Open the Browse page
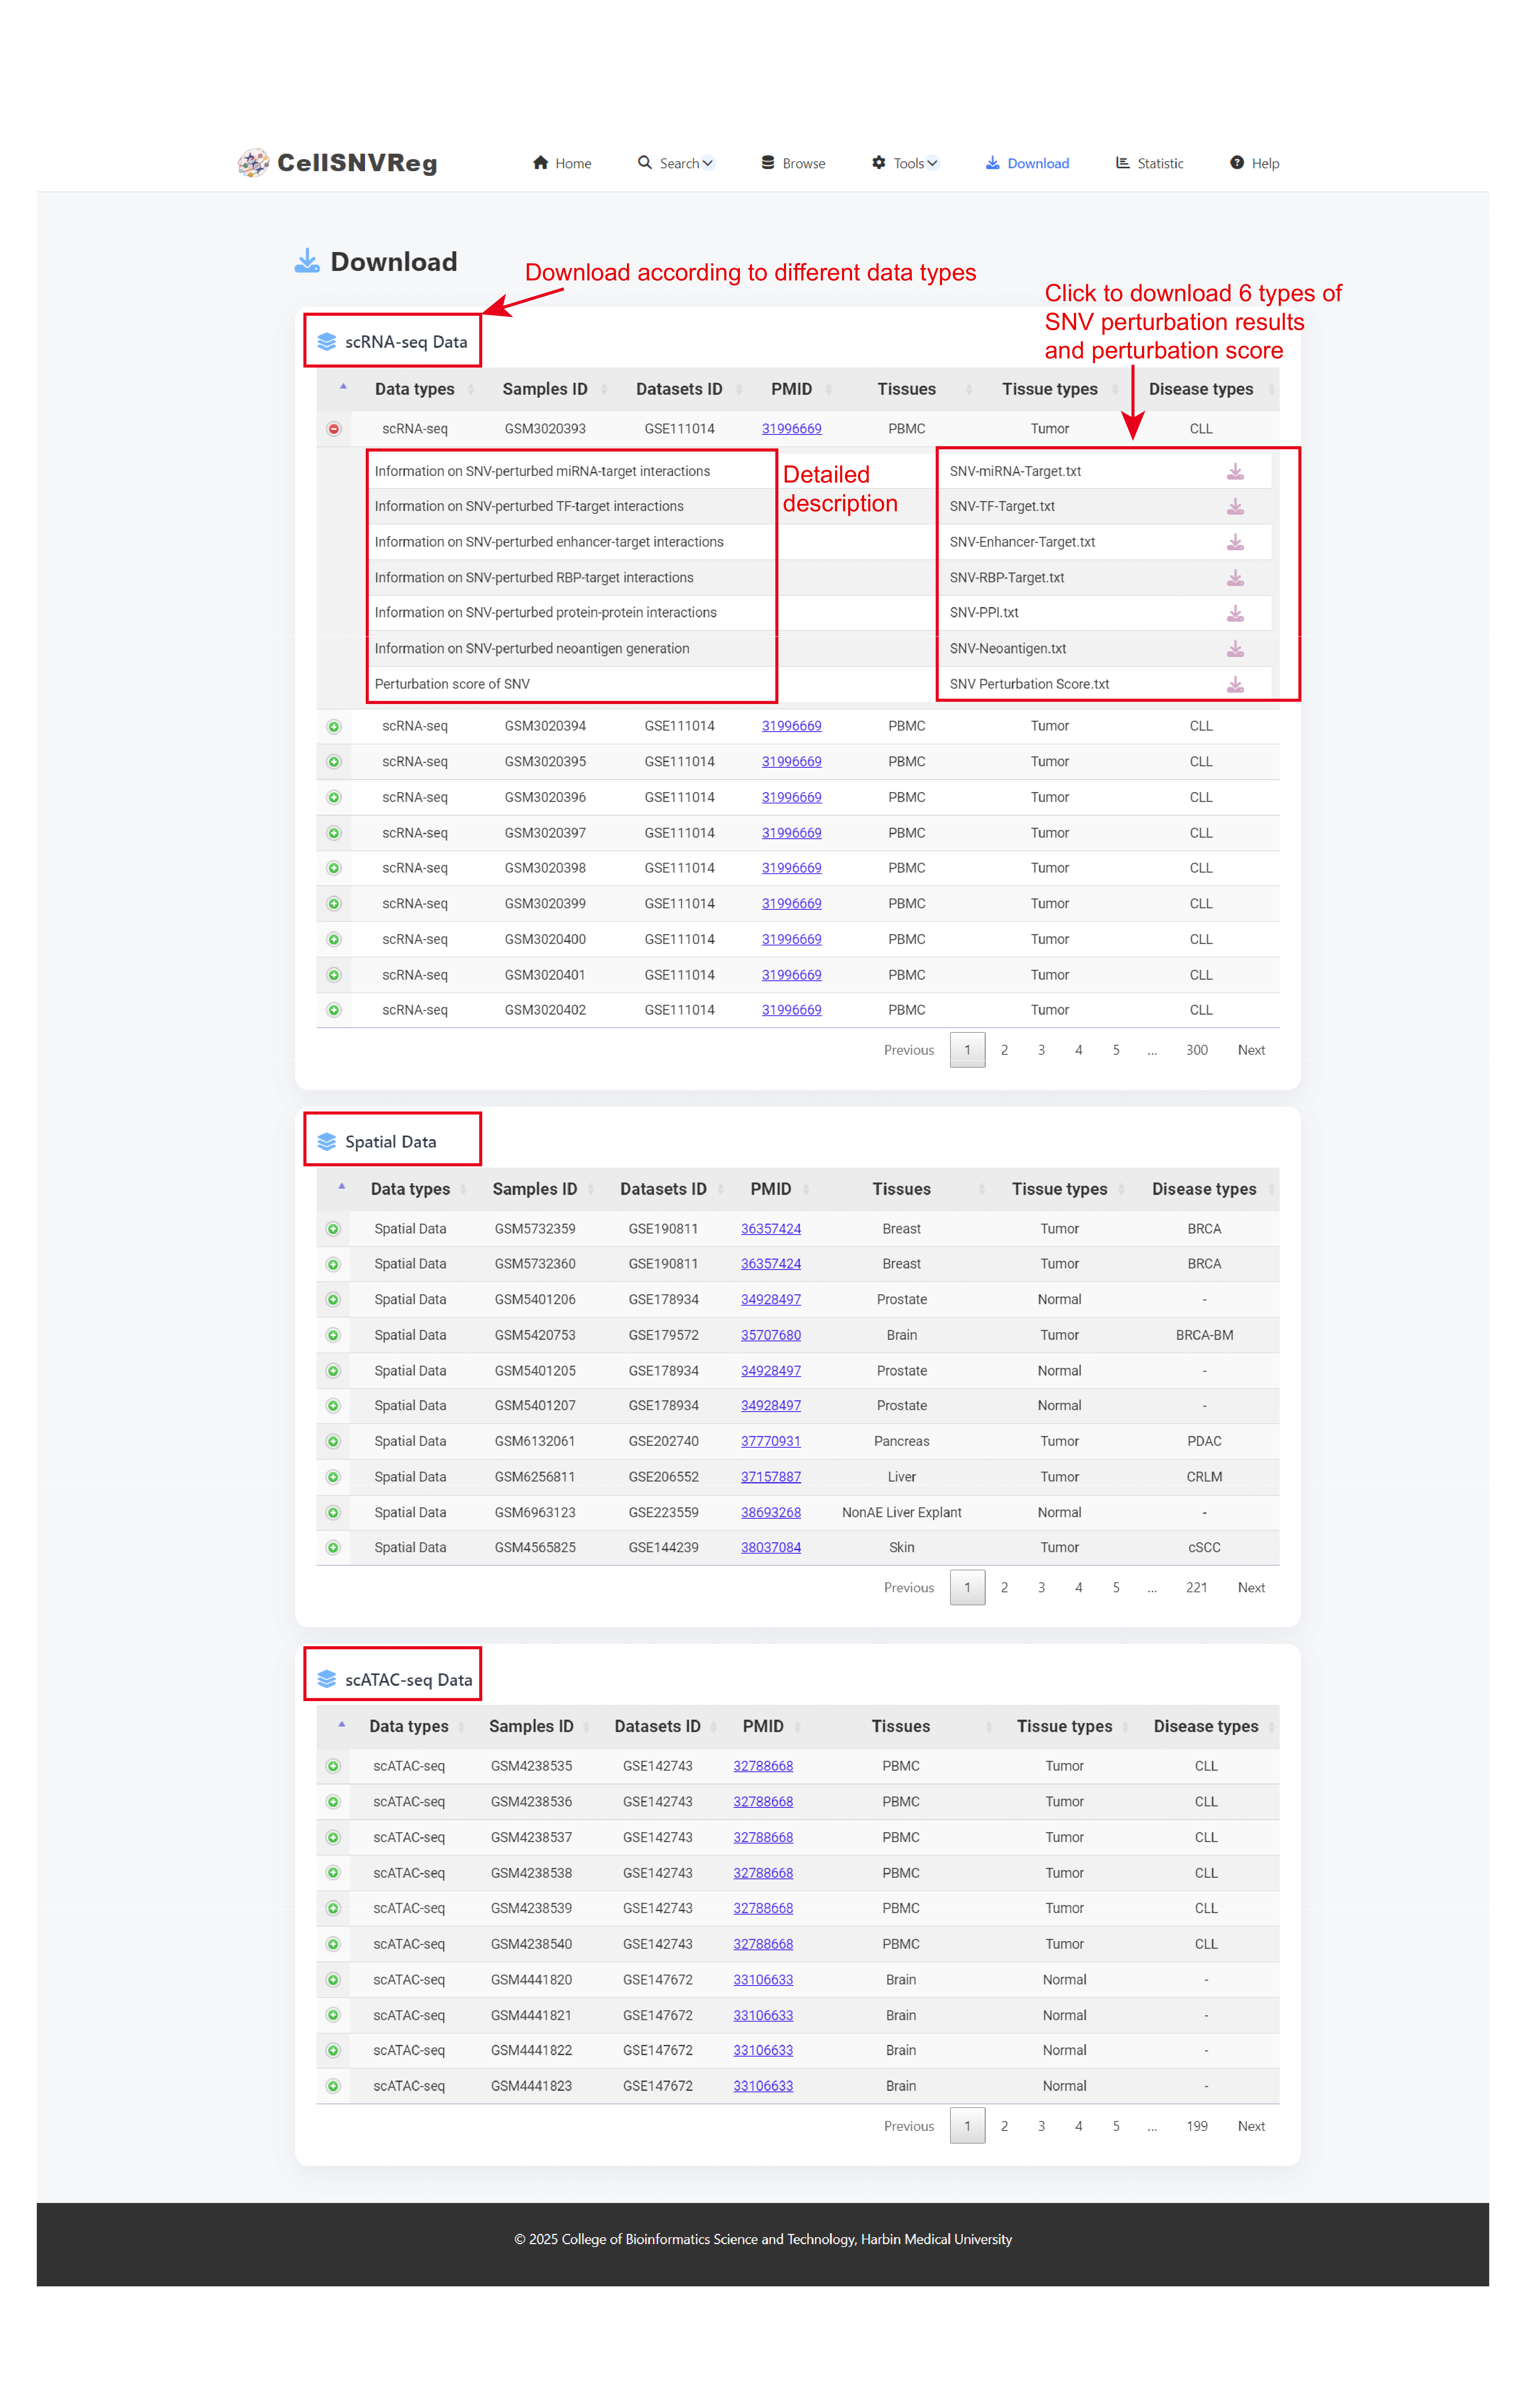 (793, 163)
